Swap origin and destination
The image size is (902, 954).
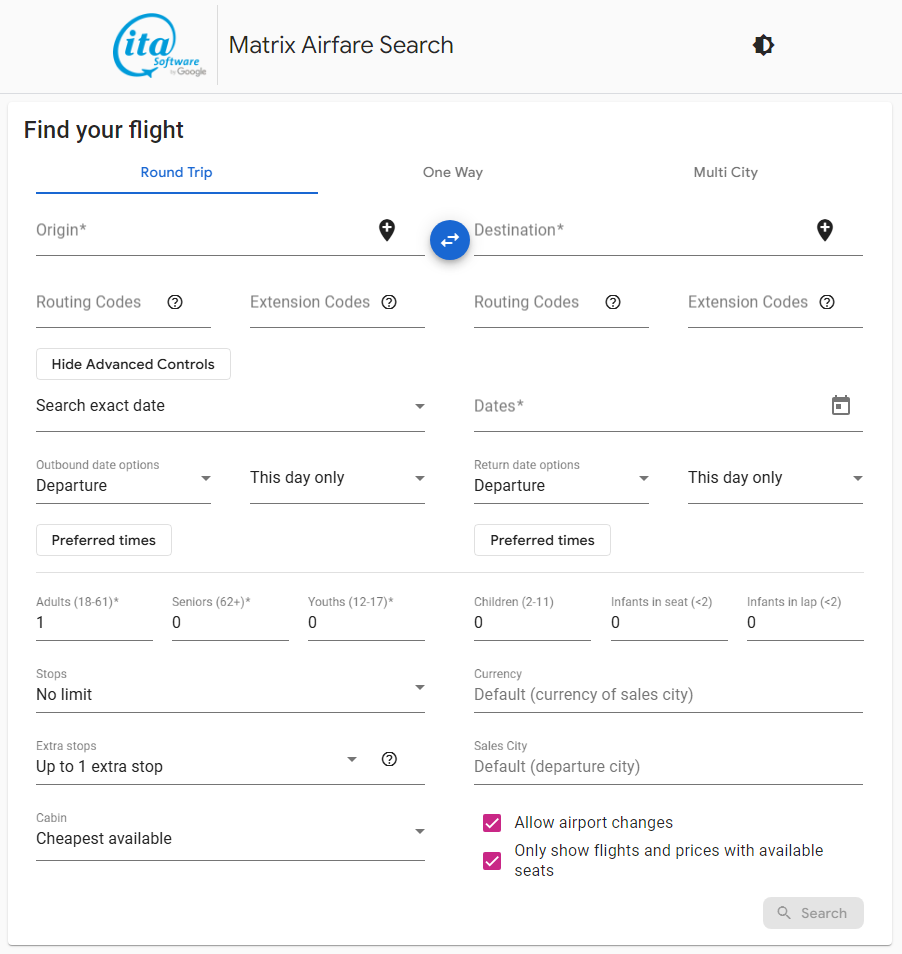click(x=449, y=240)
